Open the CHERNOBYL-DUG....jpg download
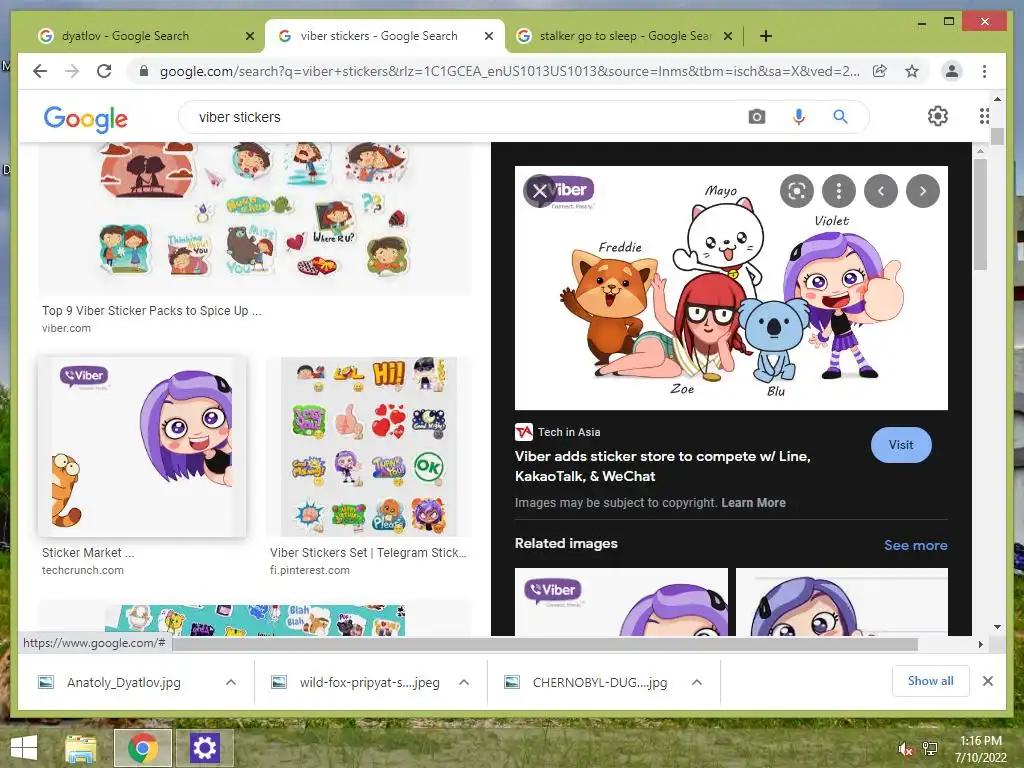The width and height of the screenshot is (1024, 768). coord(600,682)
